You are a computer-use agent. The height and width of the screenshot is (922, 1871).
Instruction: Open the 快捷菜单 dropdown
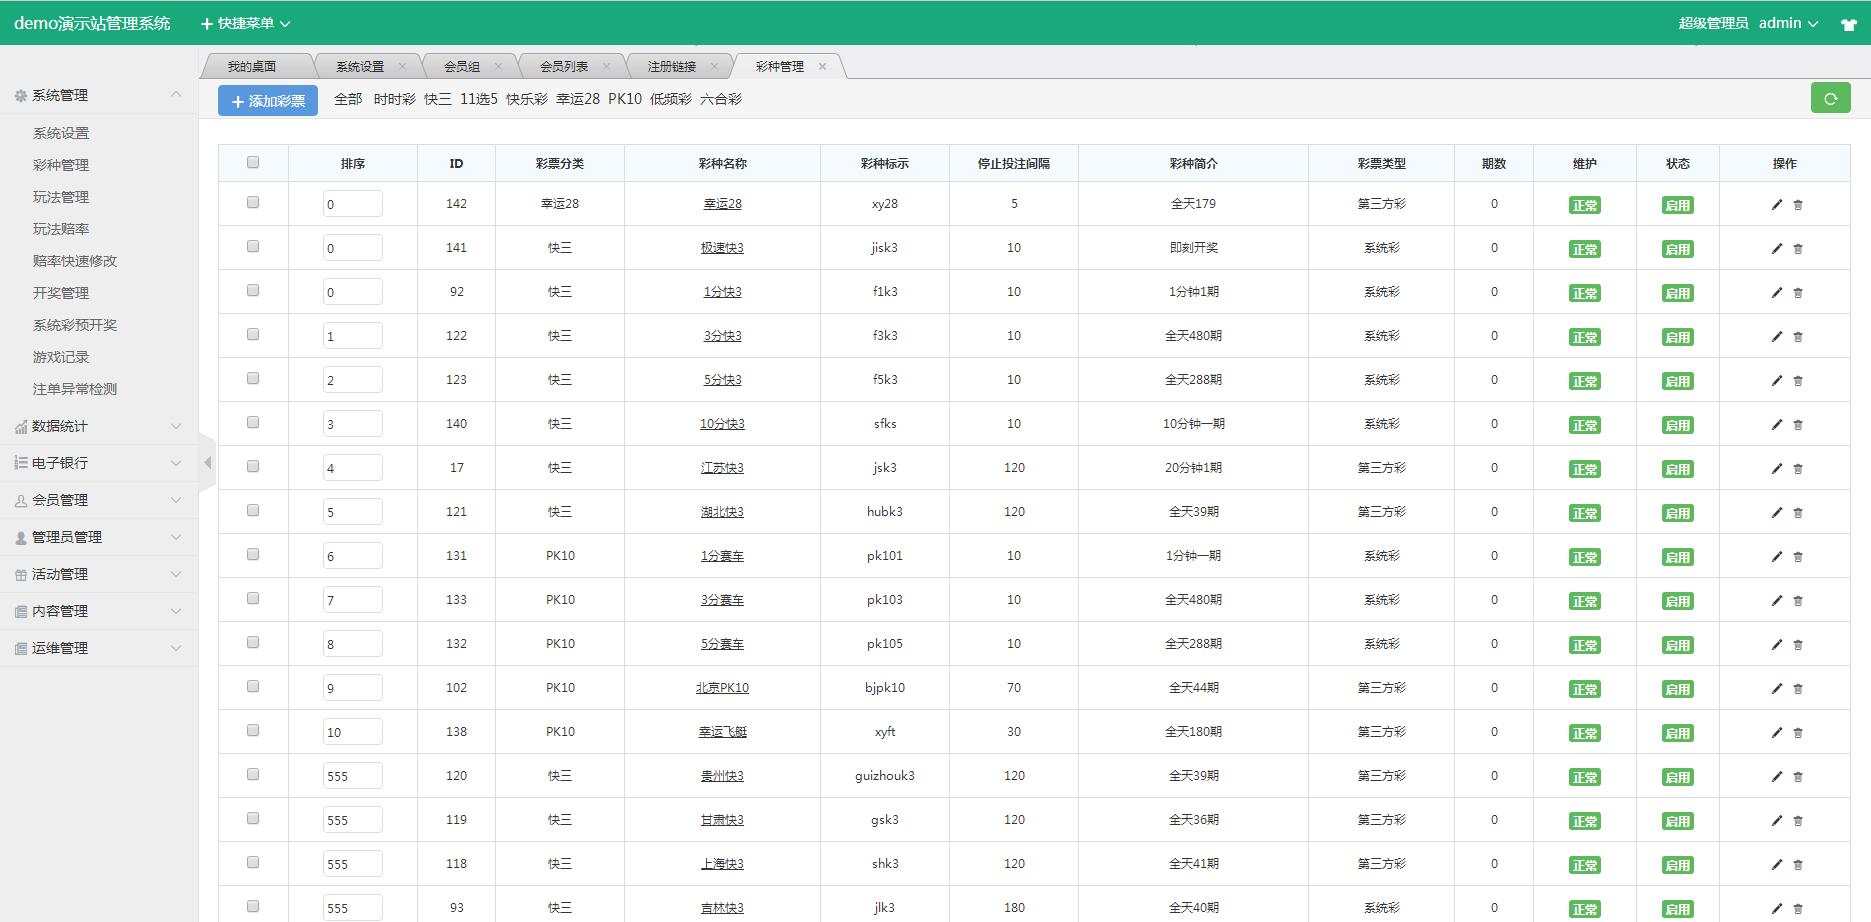coord(246,23)
